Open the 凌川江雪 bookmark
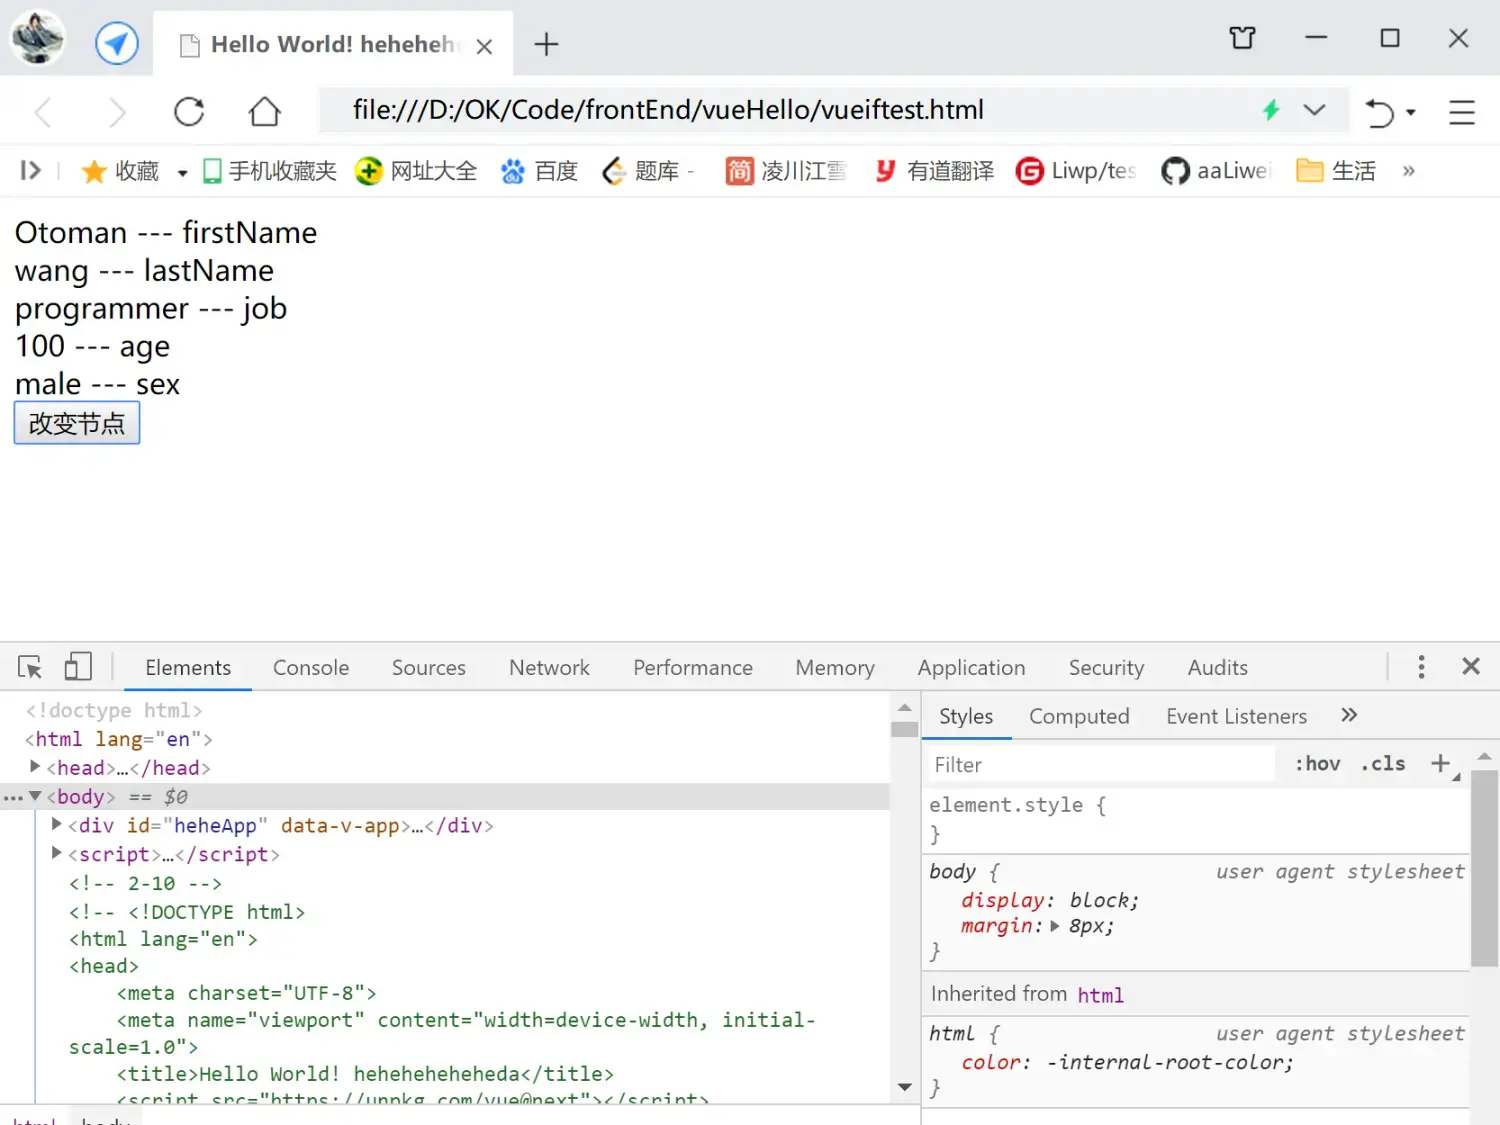 click(786, 171)
